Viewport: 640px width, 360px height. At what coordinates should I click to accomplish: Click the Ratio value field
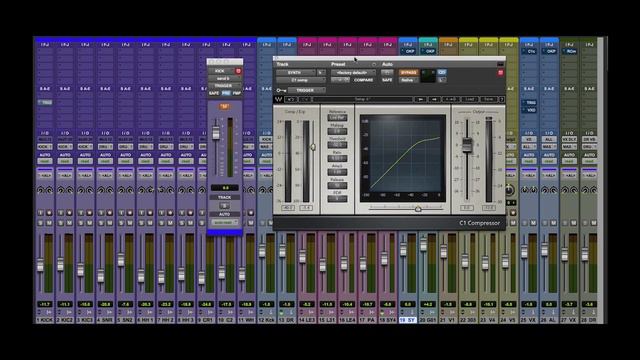point(337,158)
